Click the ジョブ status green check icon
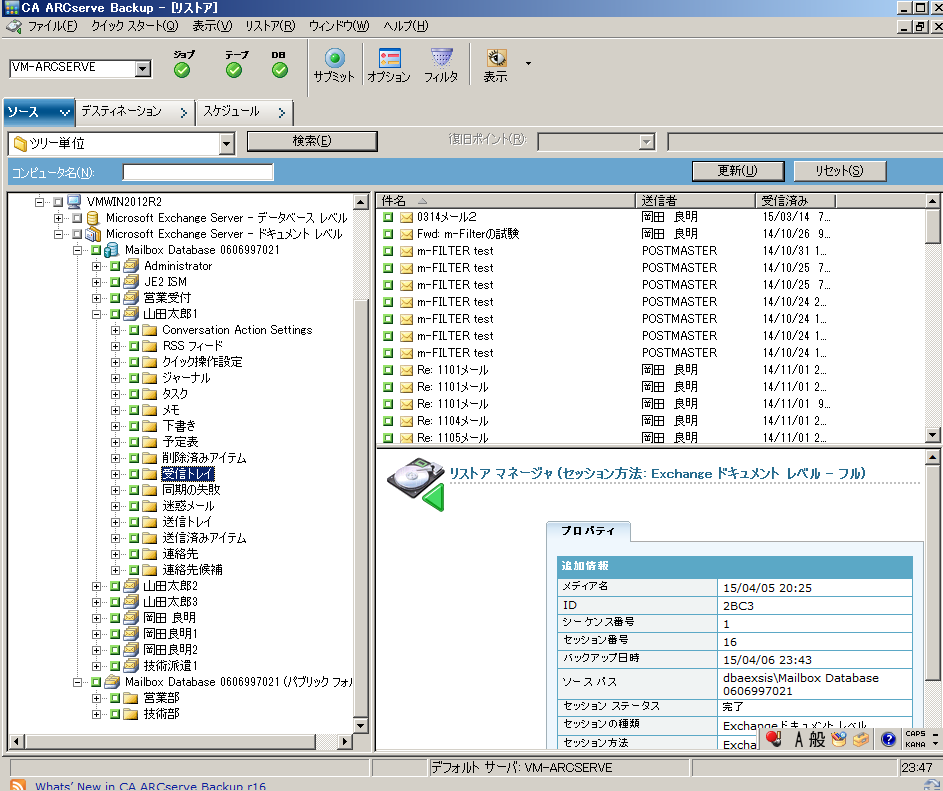Viewport: 943px width, 791px height. (182, 69)
